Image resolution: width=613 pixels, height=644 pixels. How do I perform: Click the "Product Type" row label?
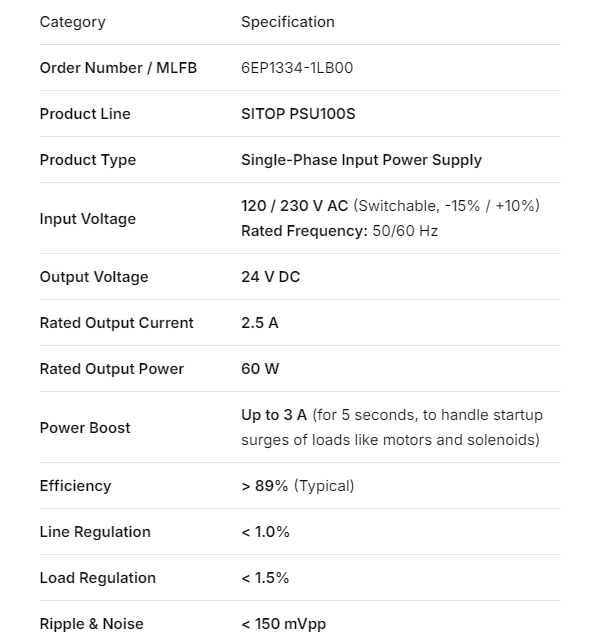click(x=88, y=160)
